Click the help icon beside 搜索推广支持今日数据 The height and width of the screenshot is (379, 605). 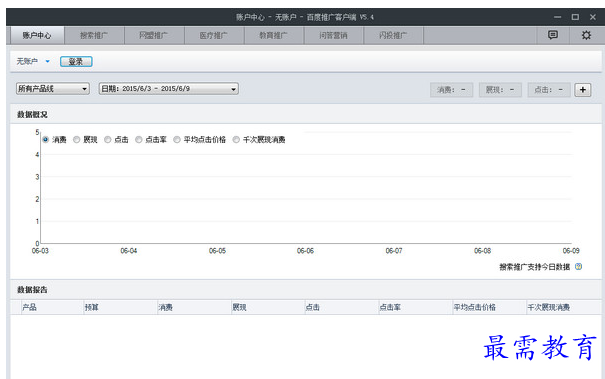578,267
